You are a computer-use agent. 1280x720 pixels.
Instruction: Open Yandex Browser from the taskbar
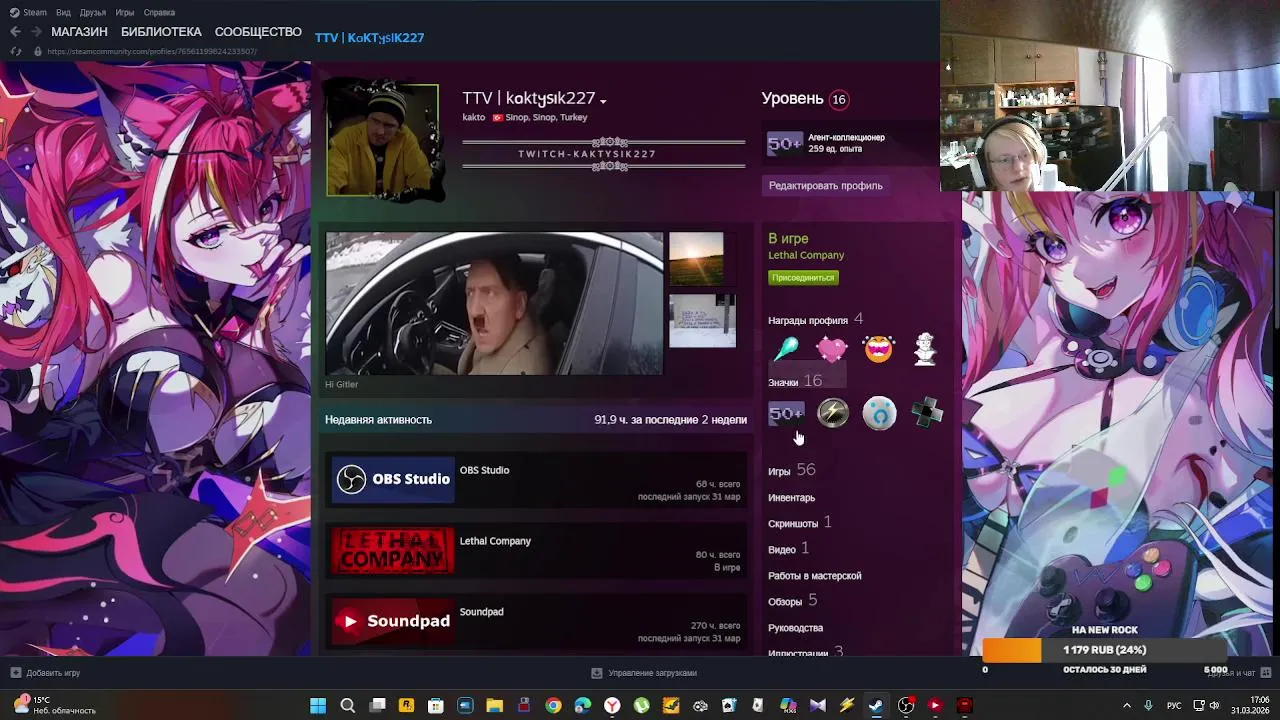coord(612,706)
